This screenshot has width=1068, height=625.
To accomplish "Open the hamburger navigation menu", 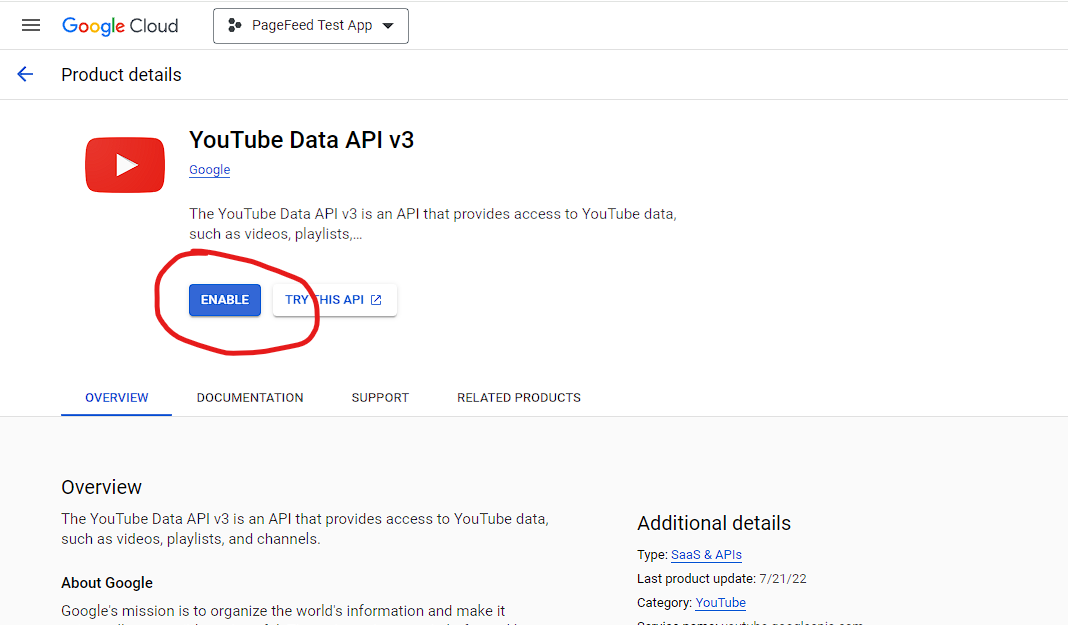I will pos(31,26).
